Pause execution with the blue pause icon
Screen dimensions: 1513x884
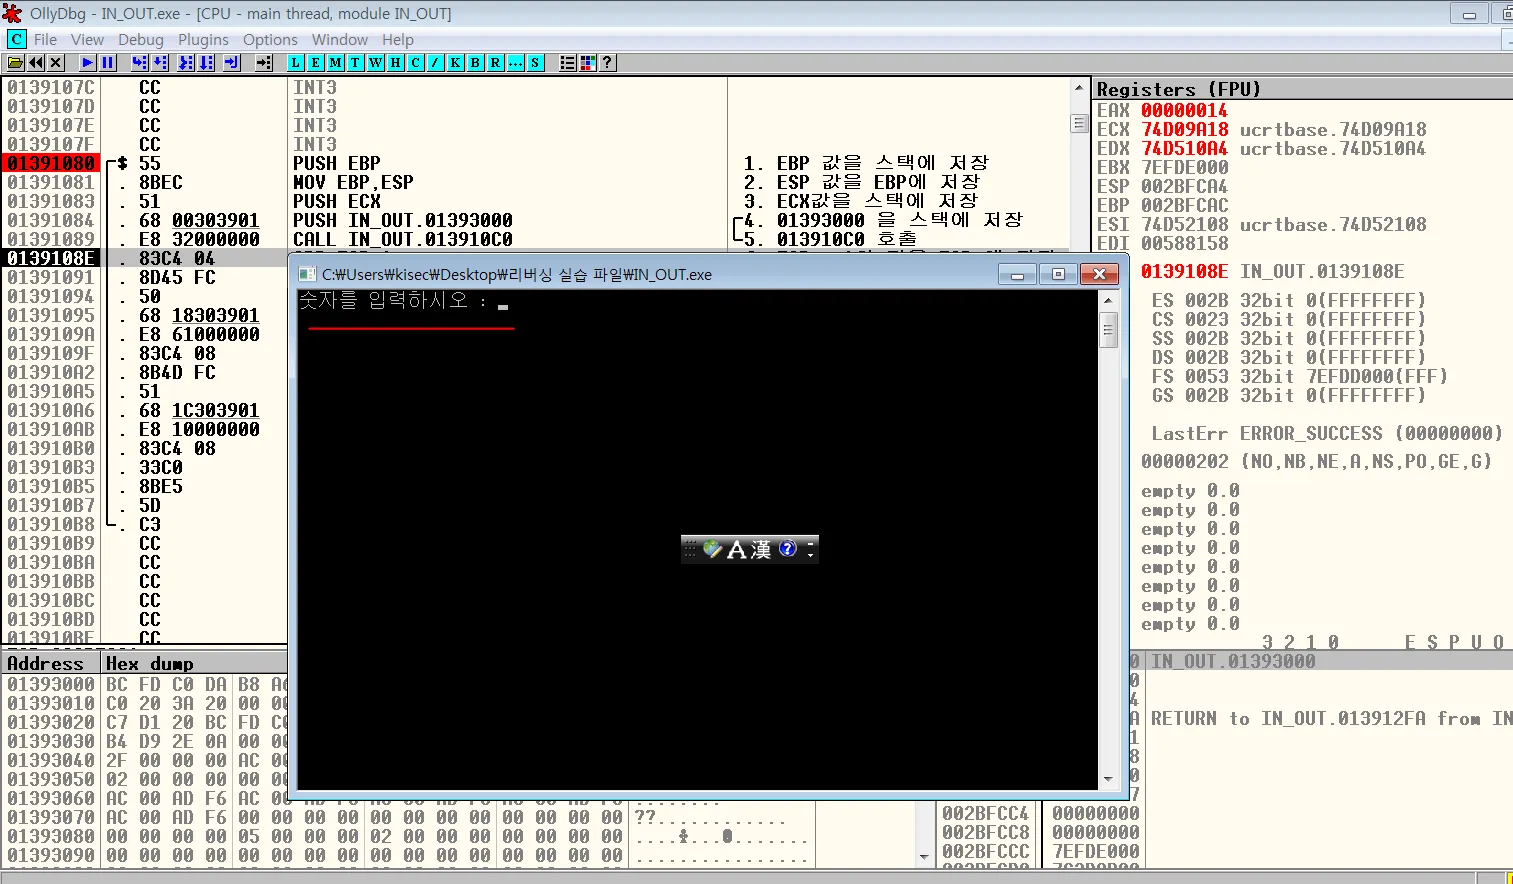point(108,62)
